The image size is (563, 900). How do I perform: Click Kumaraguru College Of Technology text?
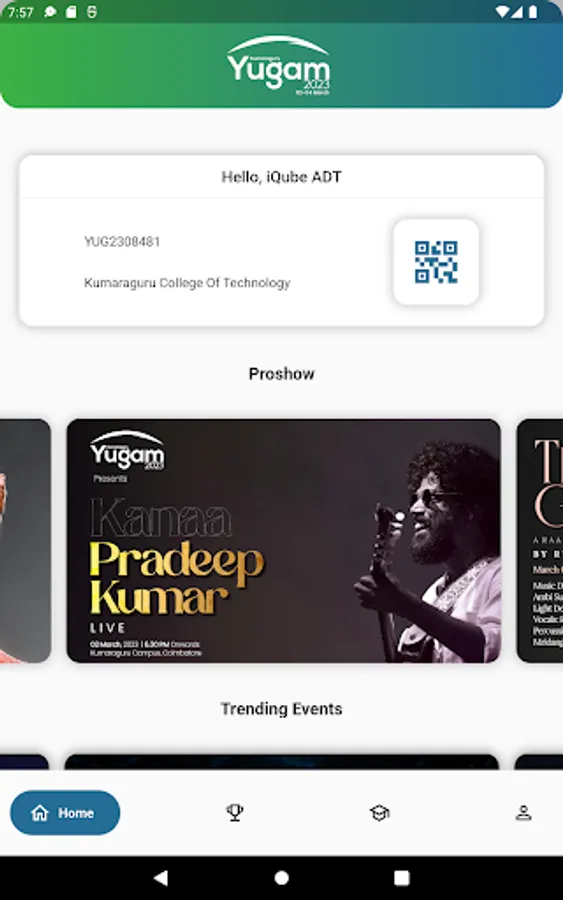(x=187, y=283)
